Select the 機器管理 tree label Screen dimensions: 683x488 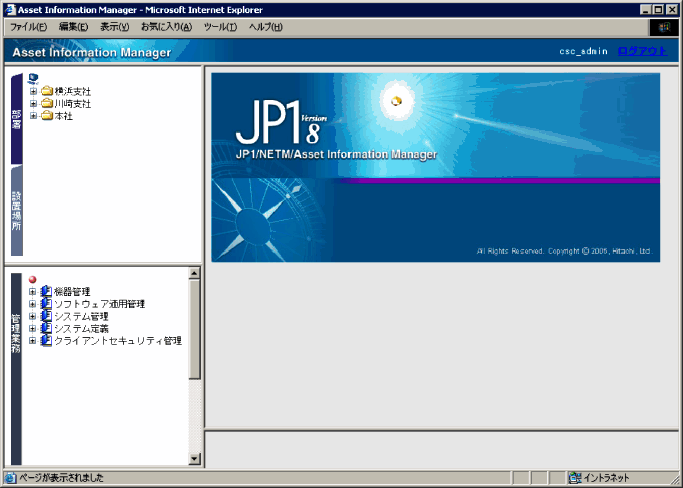click(72, 291)
